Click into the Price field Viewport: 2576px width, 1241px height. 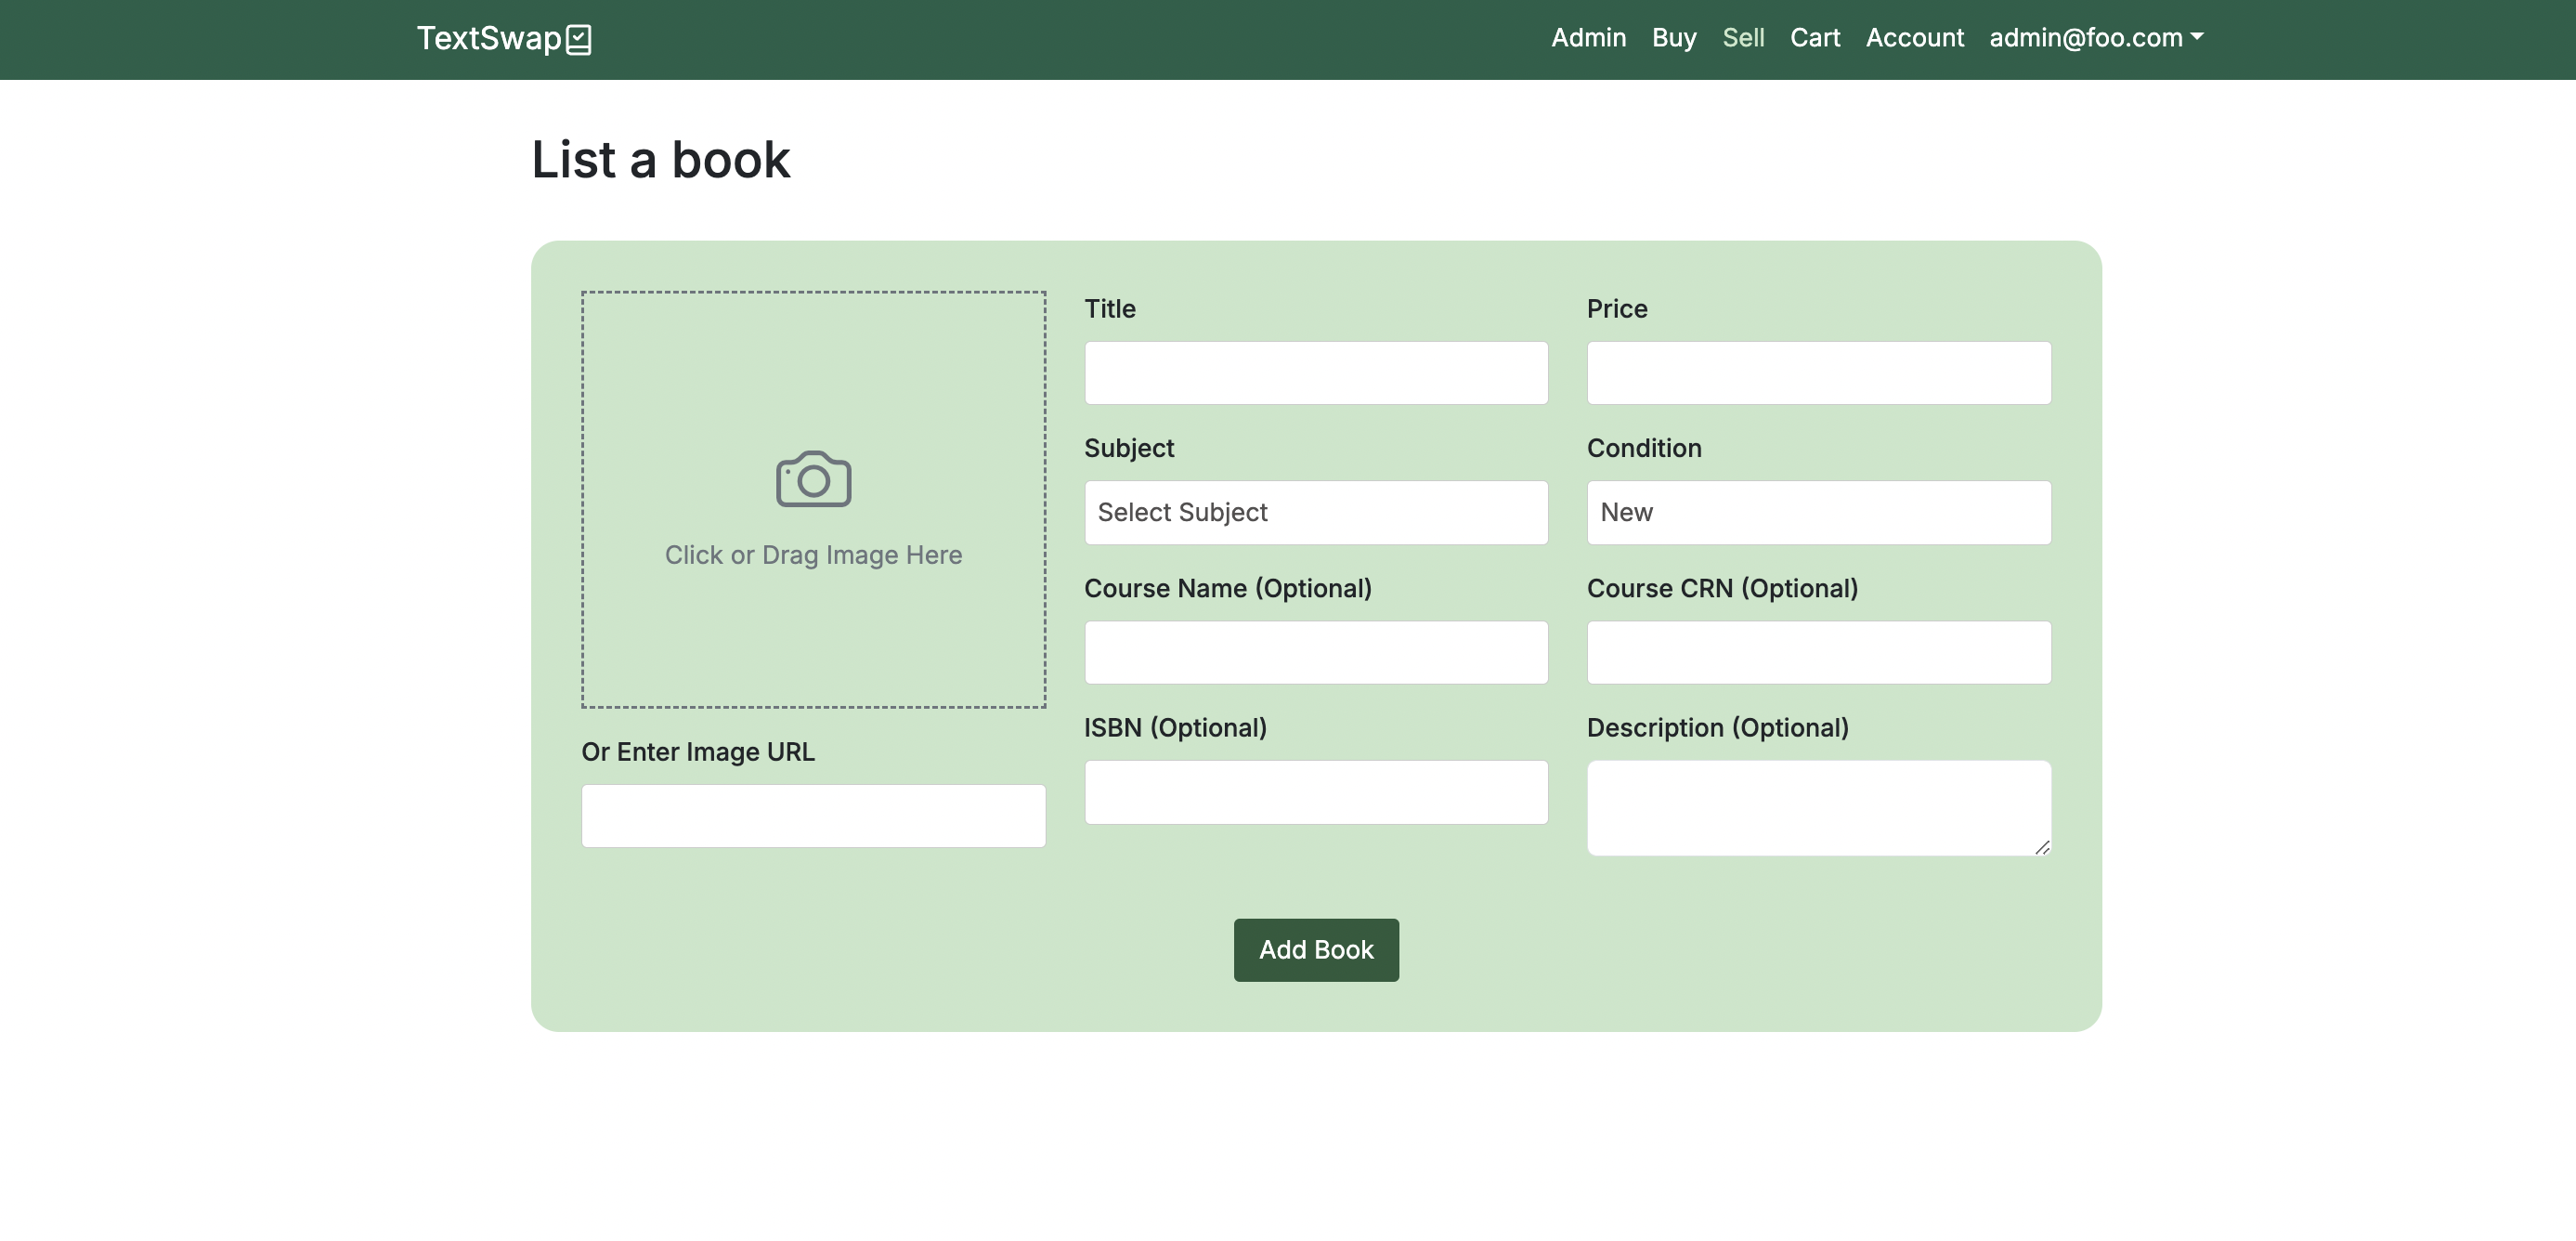[x=1817, y=373]
